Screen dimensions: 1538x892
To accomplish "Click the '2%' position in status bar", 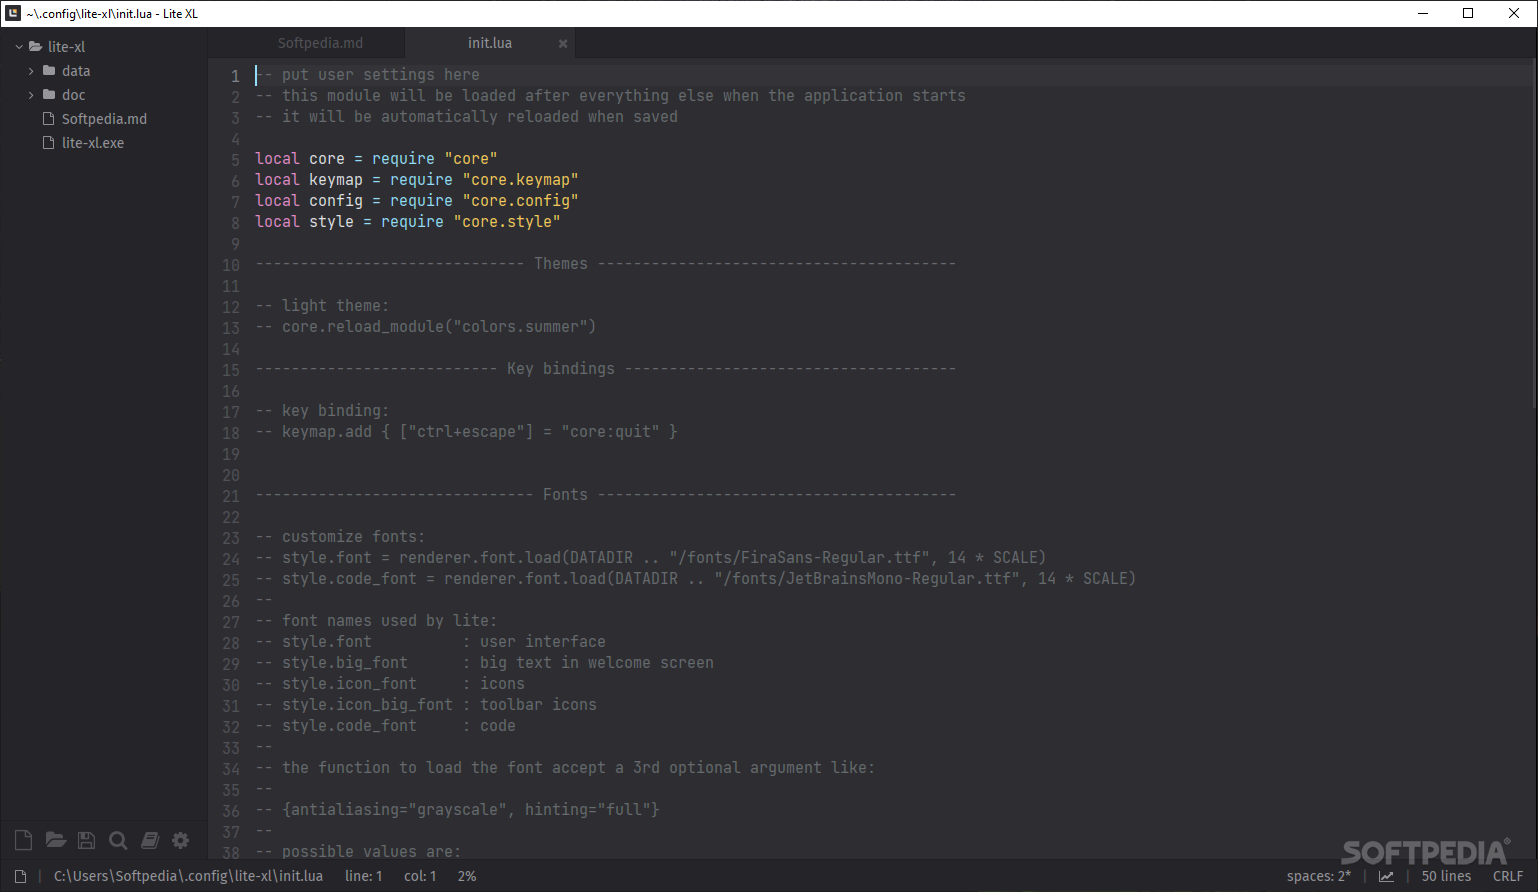I will pyautogui.click(x=467, y=876).
